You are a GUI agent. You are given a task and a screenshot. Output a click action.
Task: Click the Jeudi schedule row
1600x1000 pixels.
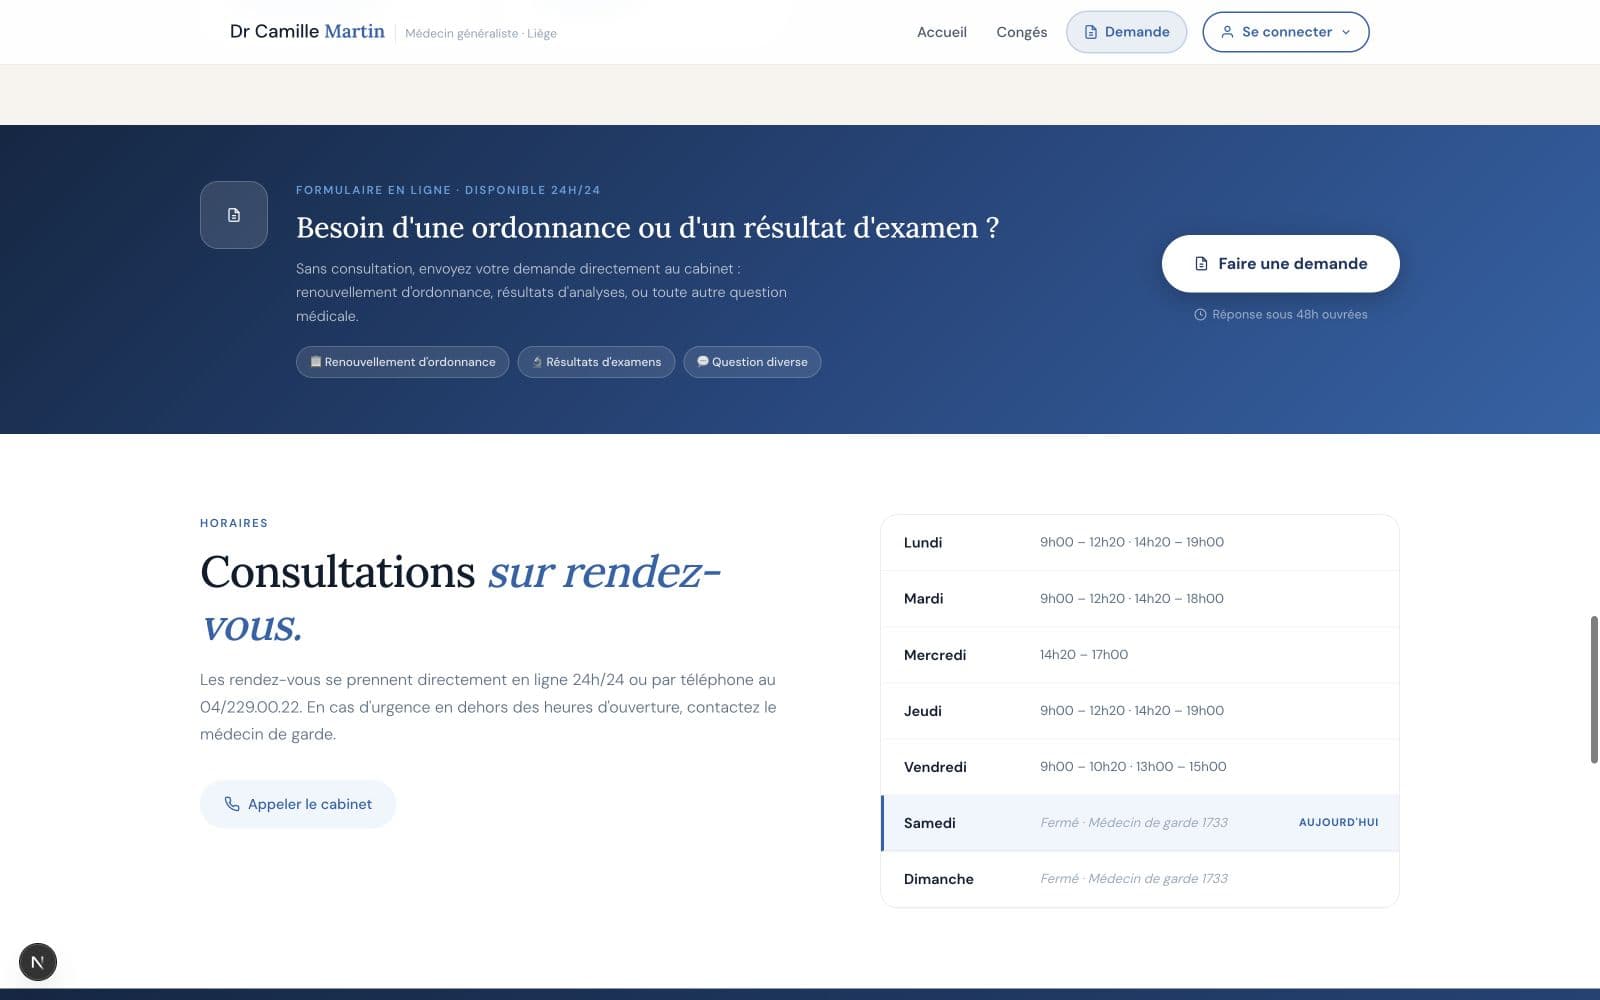[1140, 711]
